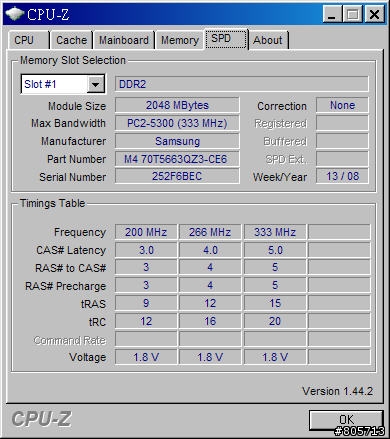Click CAS# Latency value 5.0

[275, 250]
